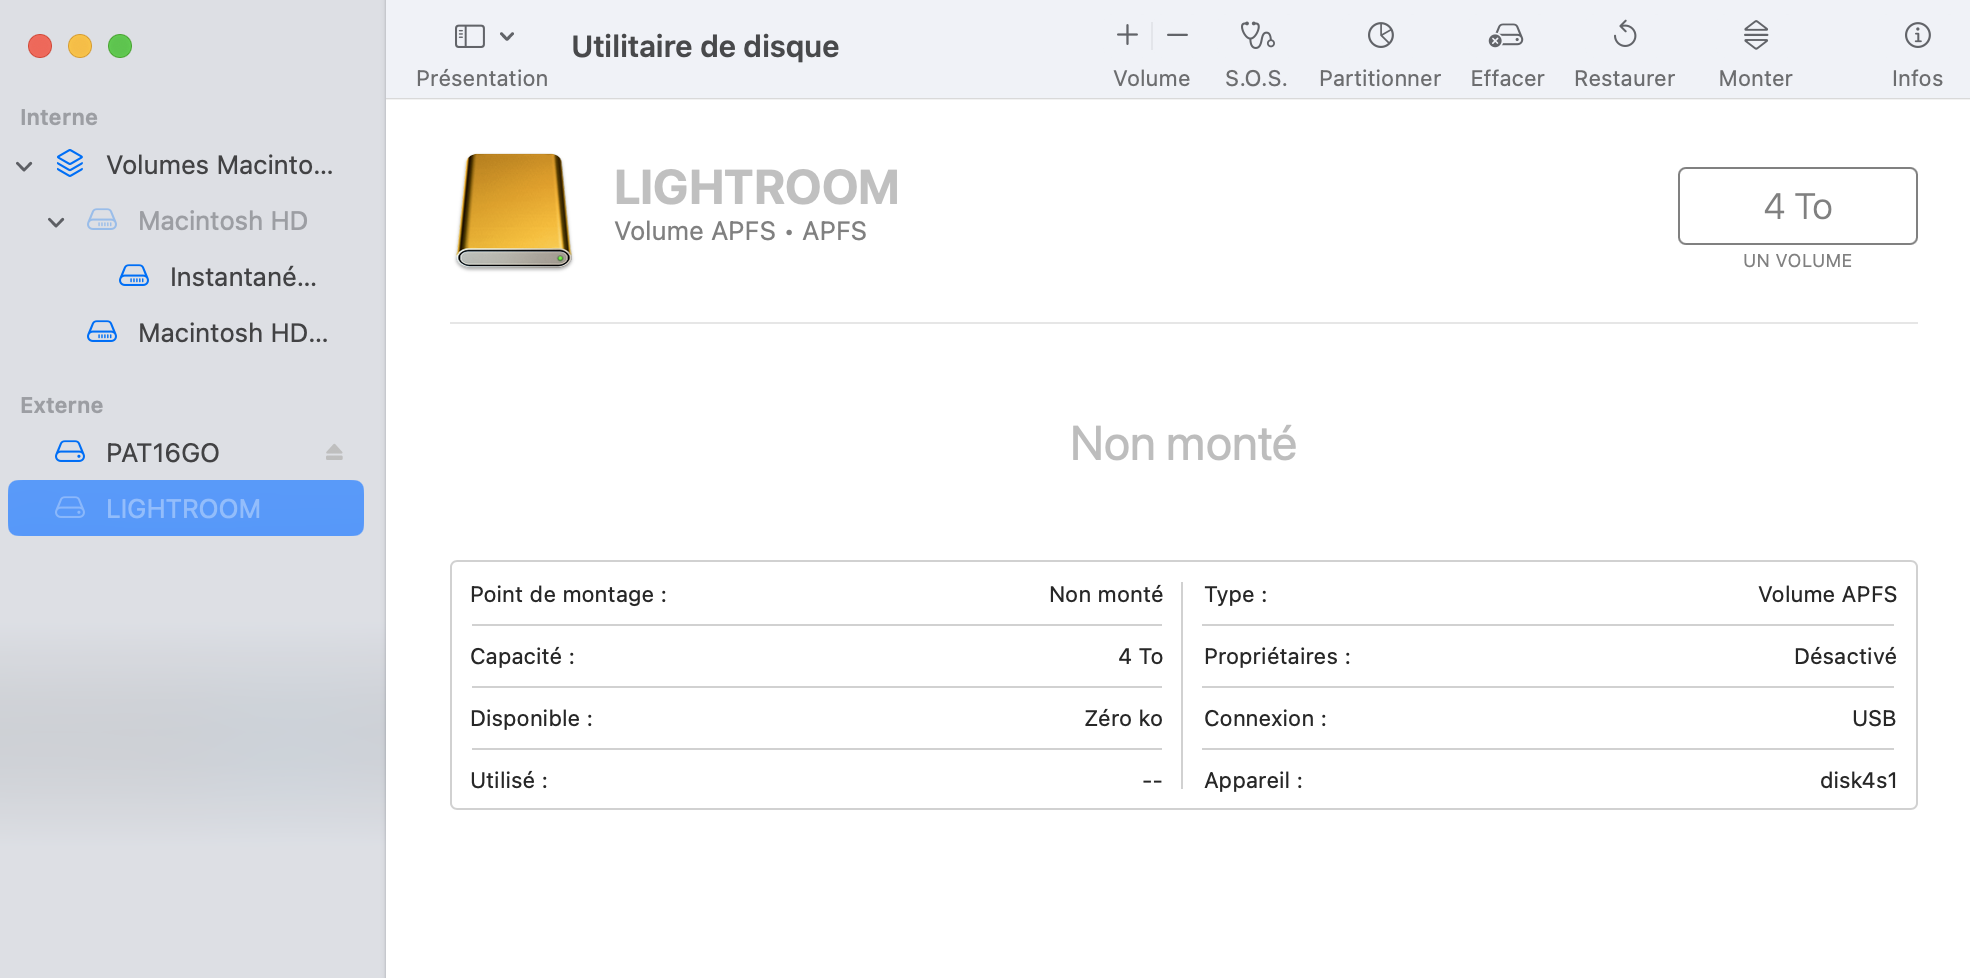Click the Effacer erase disk icon

(1506, 35)
